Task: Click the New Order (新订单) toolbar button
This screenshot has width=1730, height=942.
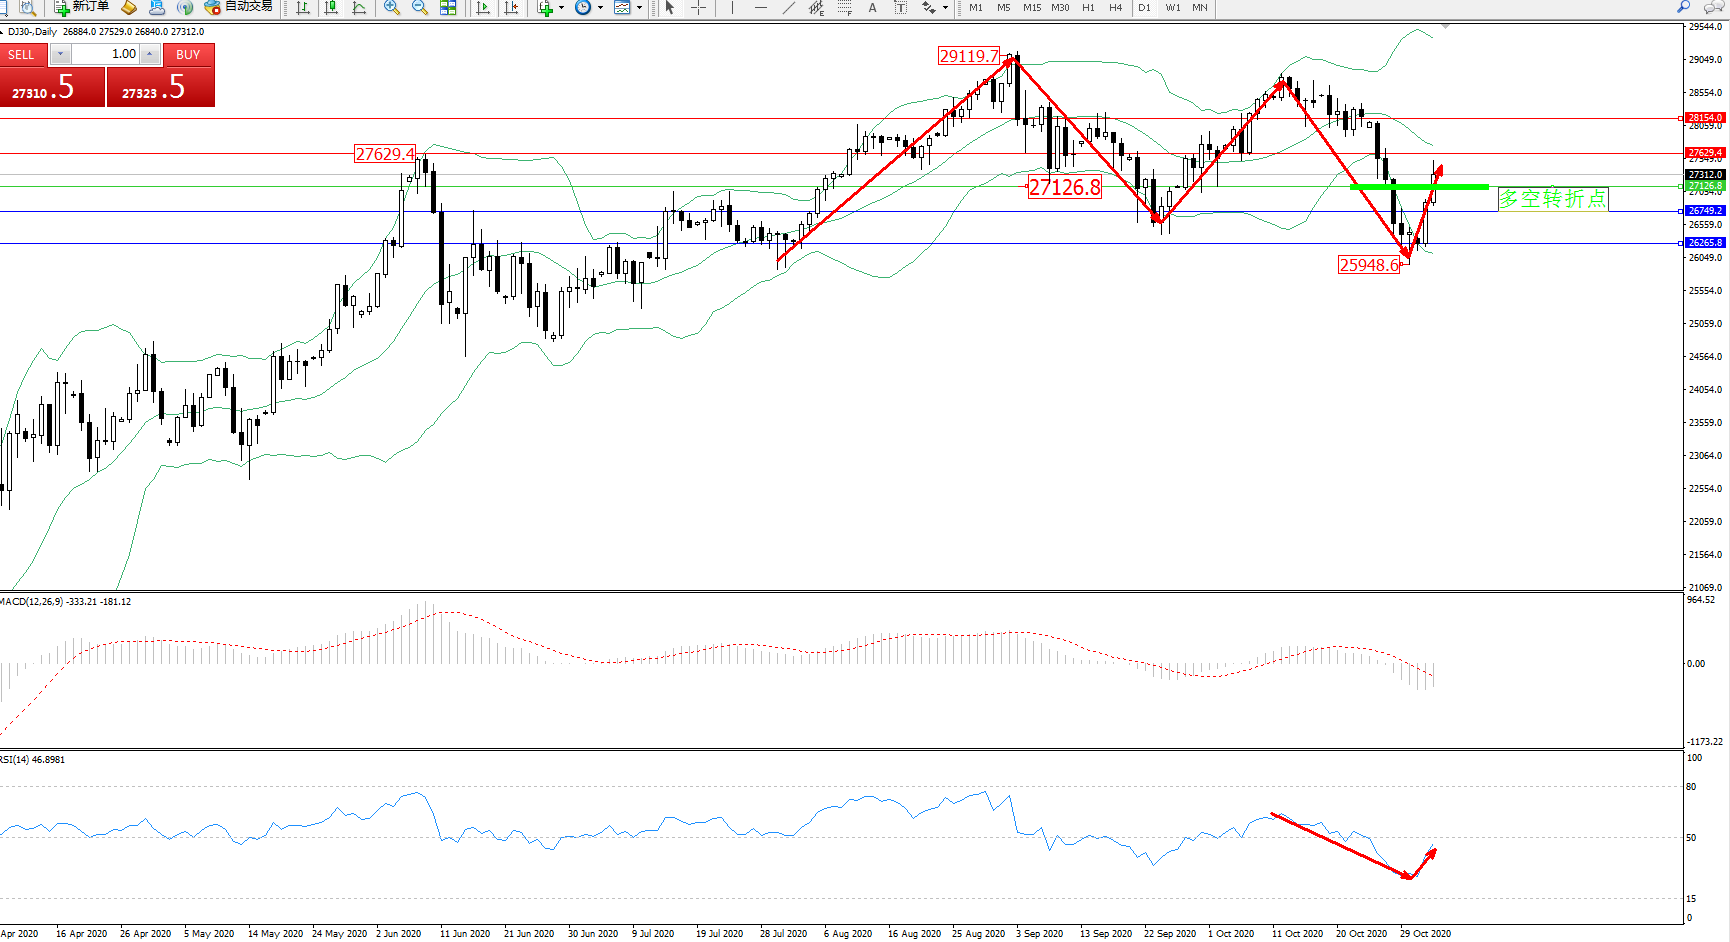Action: [82, 7]
